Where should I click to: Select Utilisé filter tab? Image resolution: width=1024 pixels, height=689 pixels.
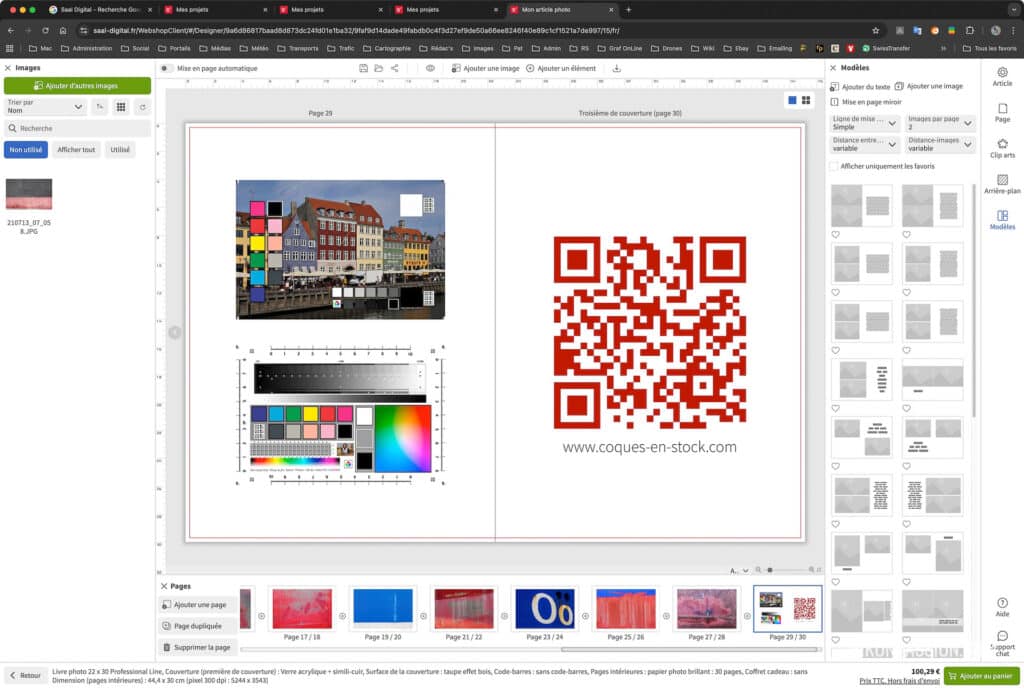coord(120,150)
